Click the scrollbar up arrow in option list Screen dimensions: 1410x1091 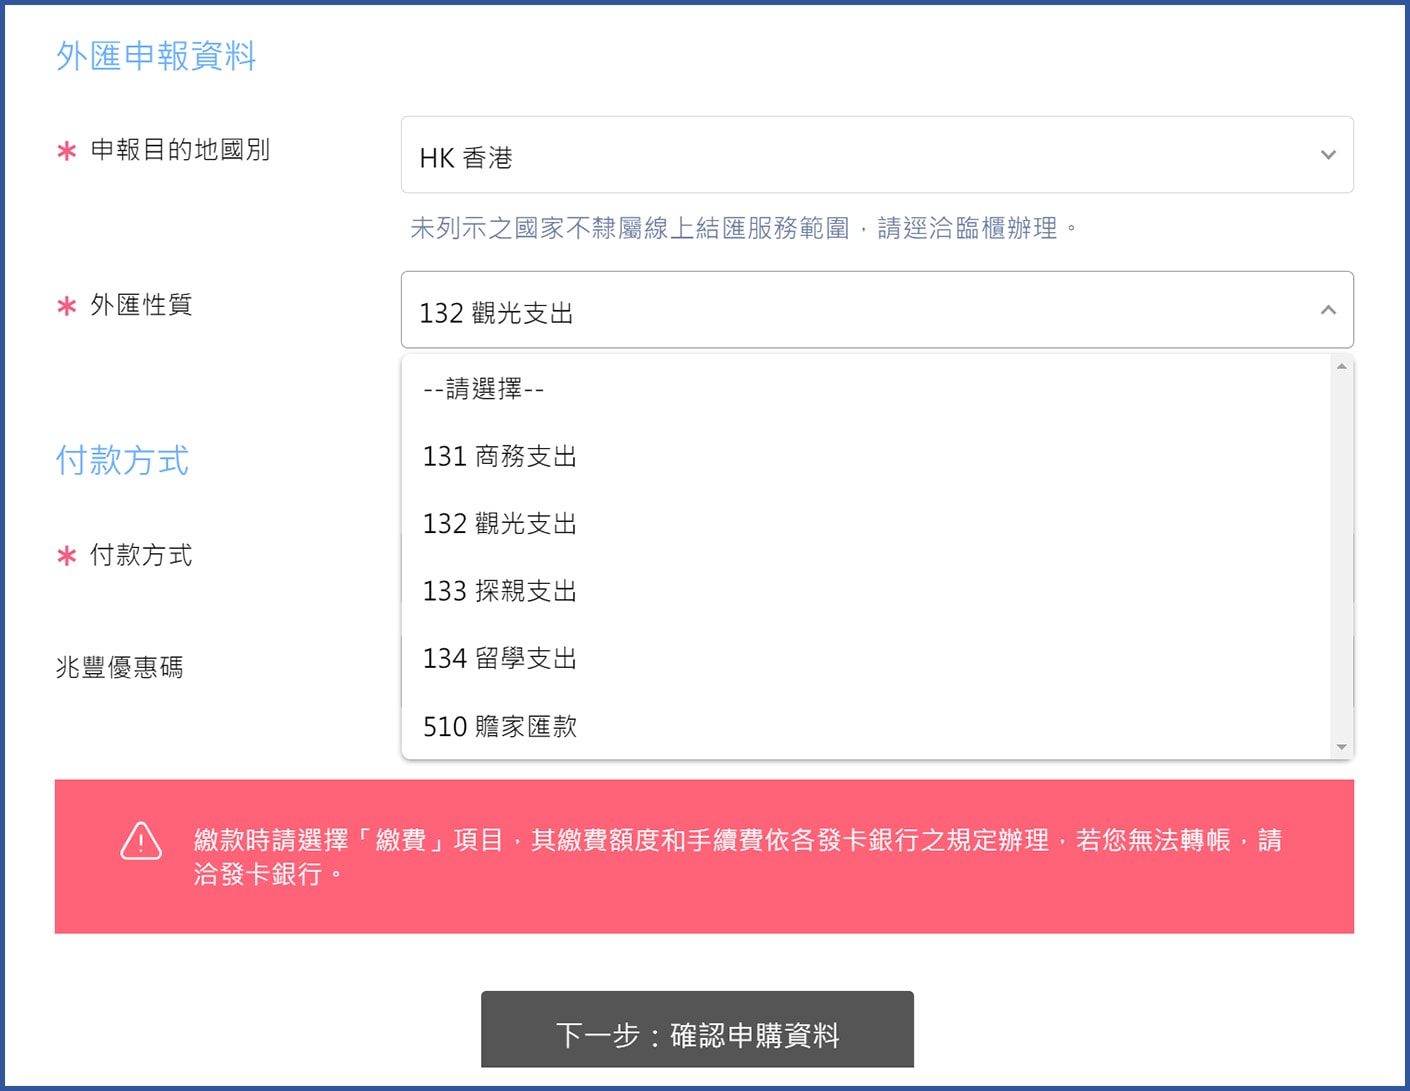coord(1342,363)
